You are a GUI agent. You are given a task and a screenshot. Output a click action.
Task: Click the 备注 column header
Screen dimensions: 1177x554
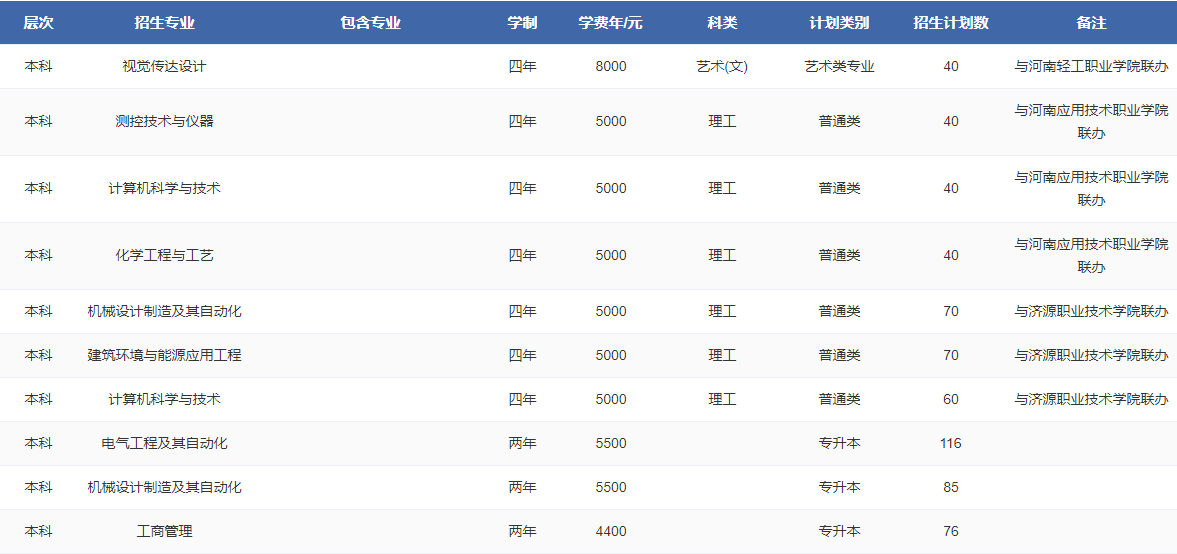(x=1091, y=22)
